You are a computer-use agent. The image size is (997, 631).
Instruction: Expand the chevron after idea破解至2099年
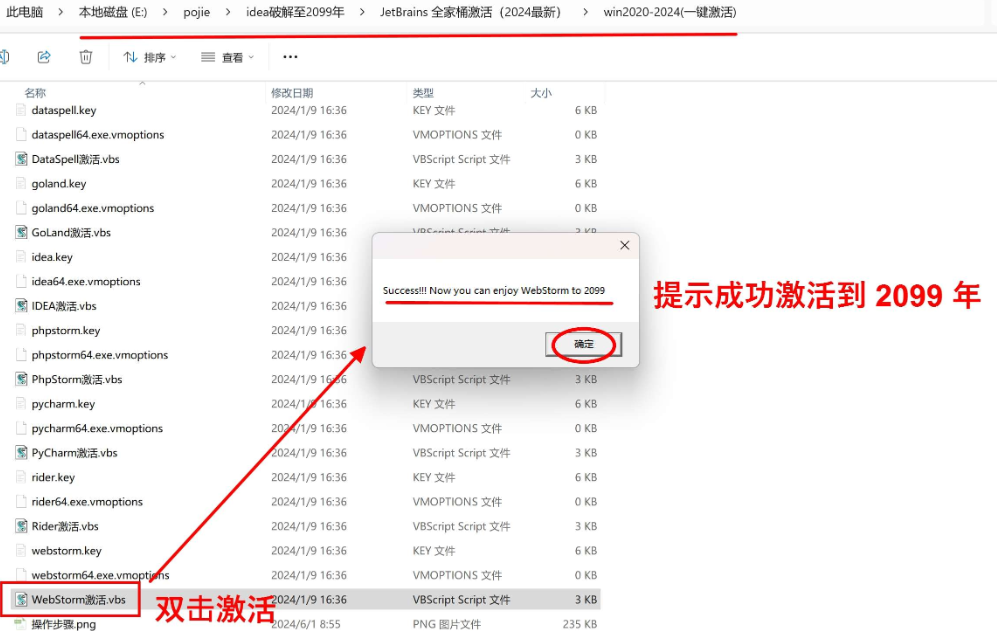[x=362, y=12]
